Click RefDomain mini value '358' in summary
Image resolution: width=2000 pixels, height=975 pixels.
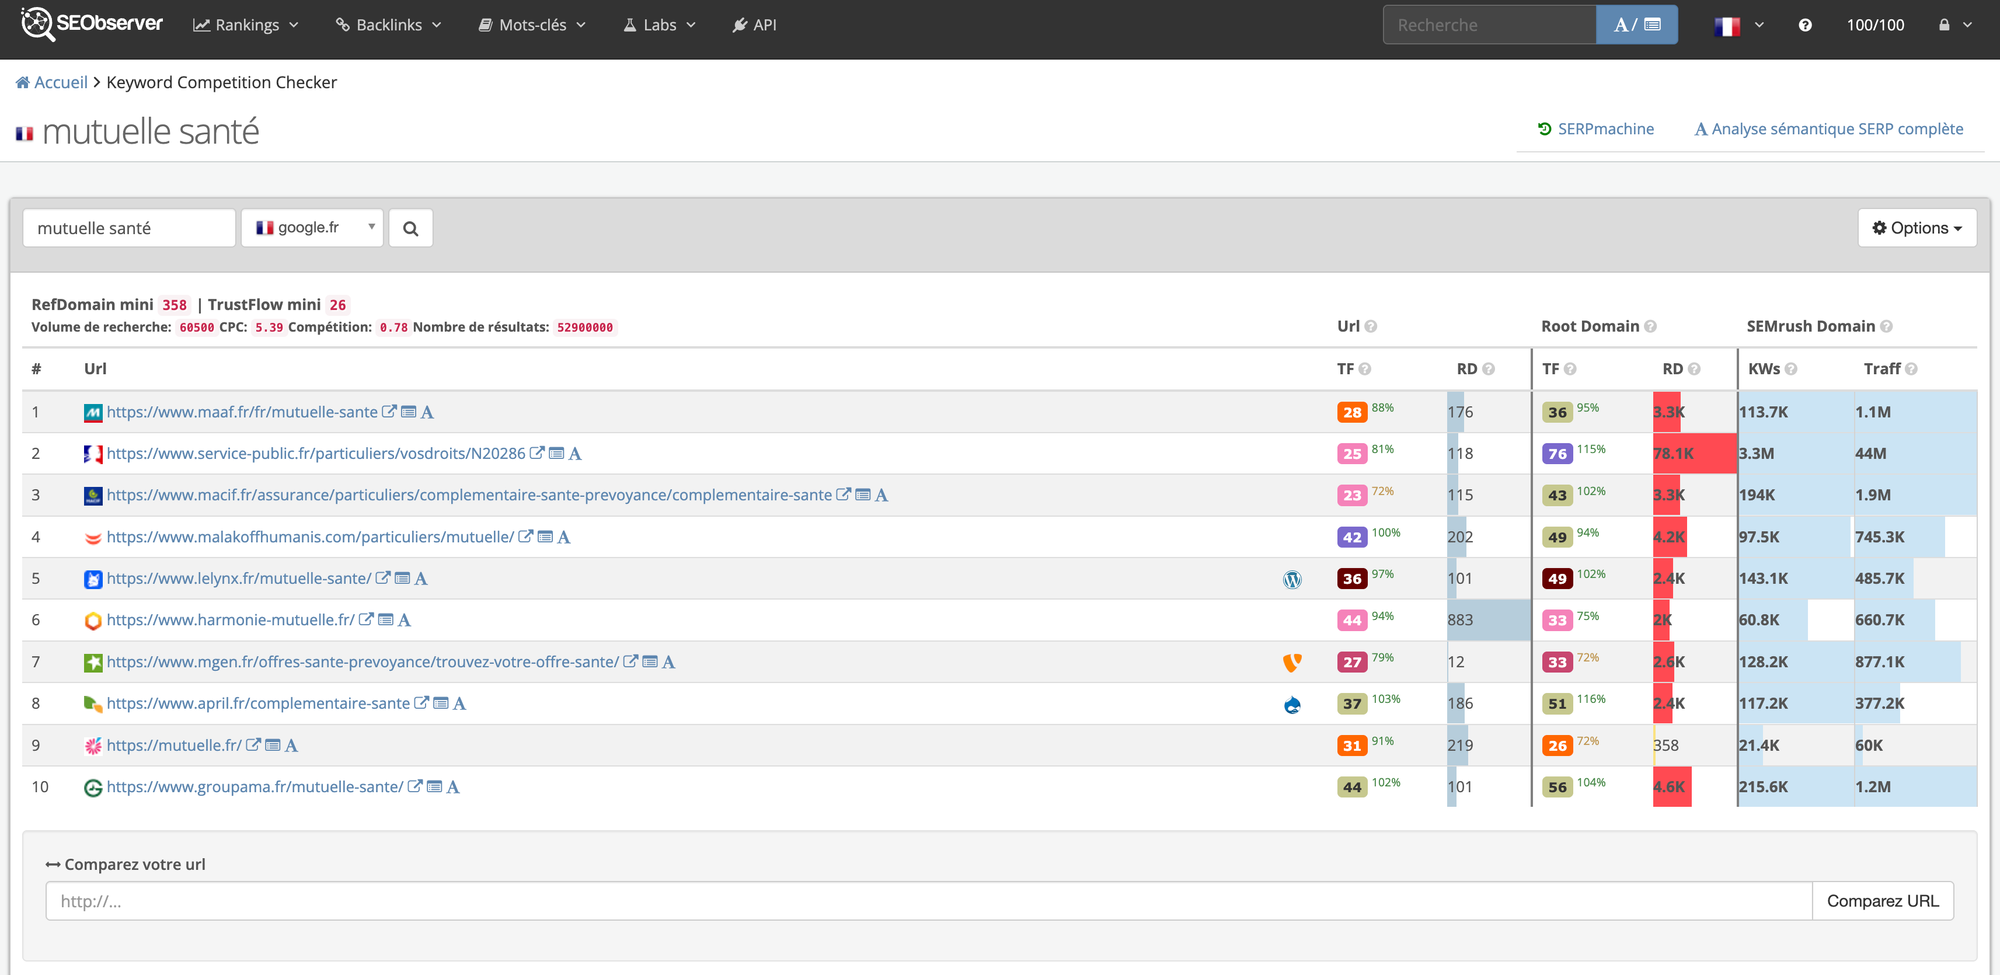[175, 305]
